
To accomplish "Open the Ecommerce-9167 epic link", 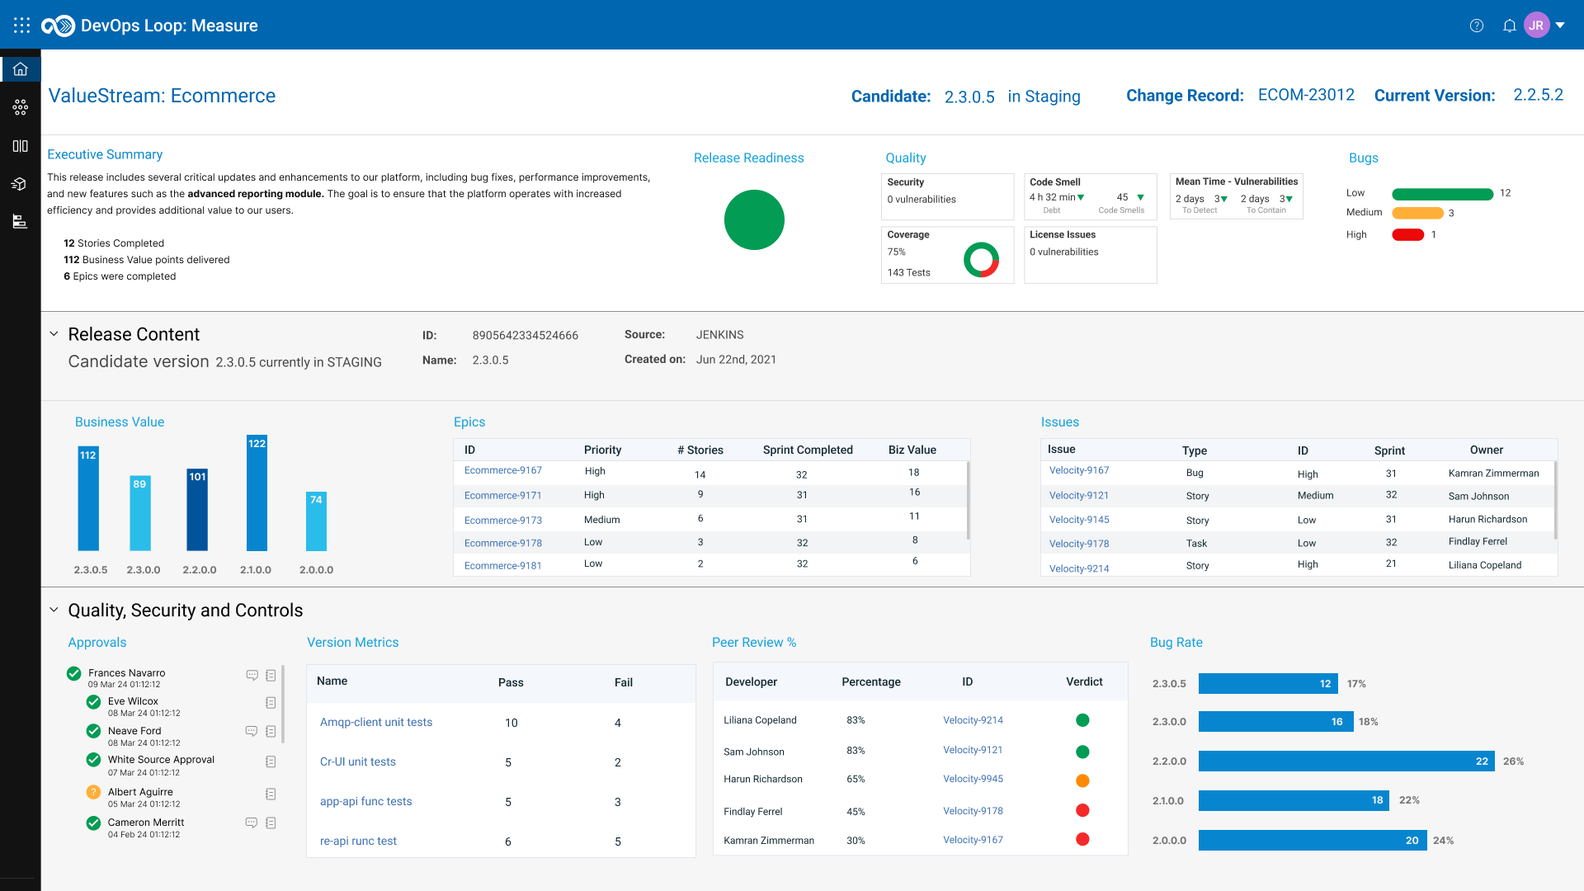I will click(503, 470).
